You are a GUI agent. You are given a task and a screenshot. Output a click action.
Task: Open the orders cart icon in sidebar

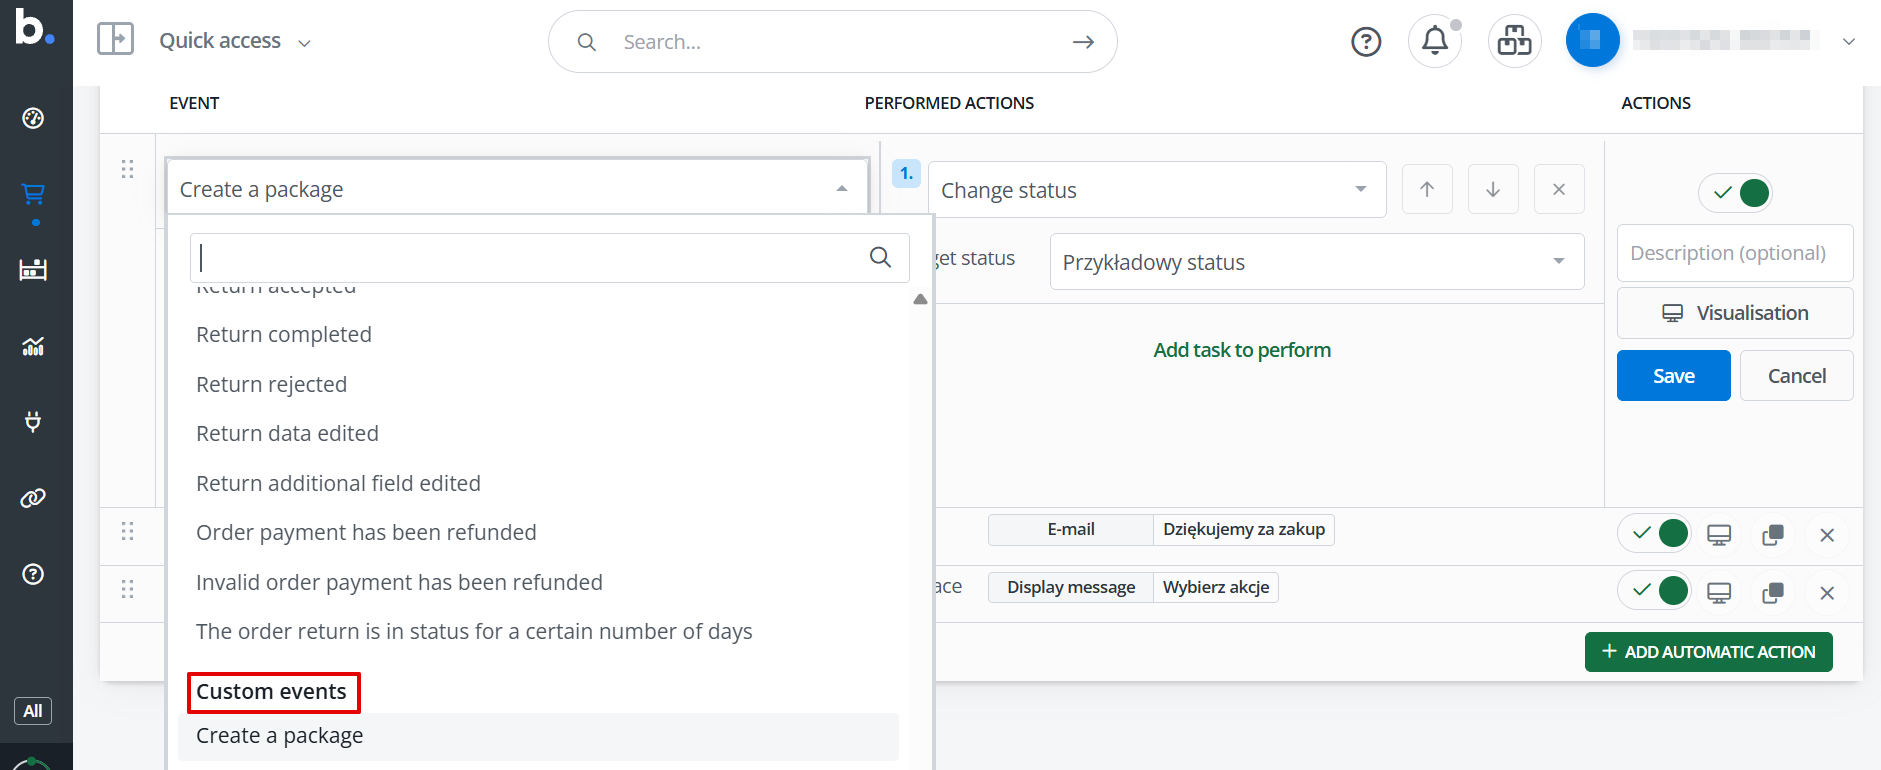[33, 193]
